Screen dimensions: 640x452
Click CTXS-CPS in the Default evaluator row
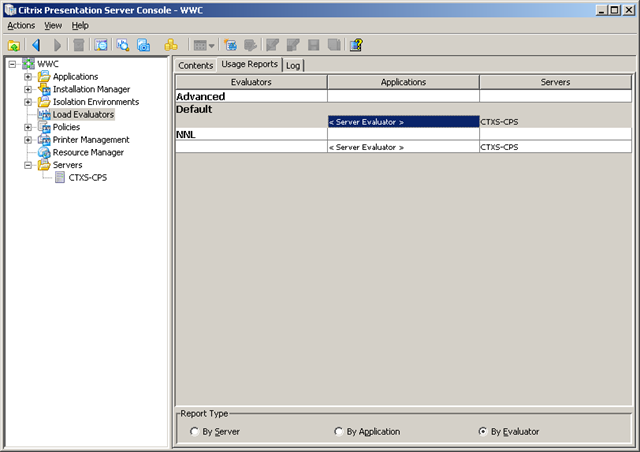tap(556, 122)
